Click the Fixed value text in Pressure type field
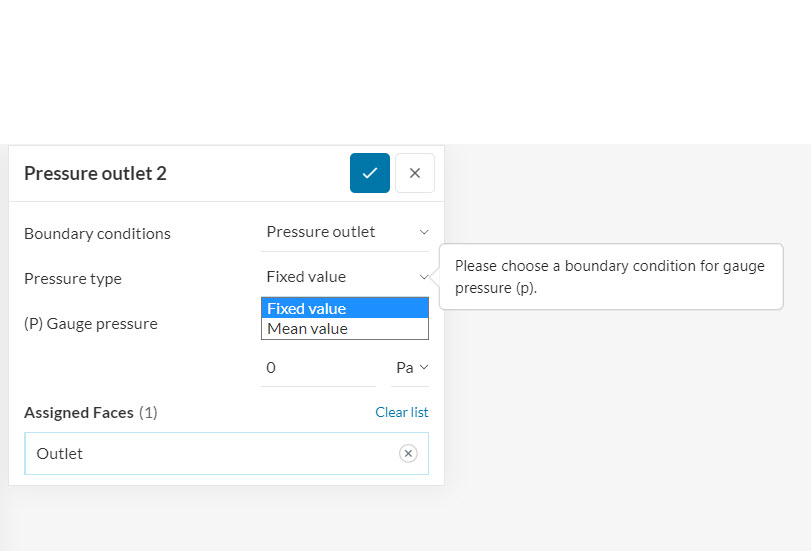The image size is (811, 551). tap(306, 277)
